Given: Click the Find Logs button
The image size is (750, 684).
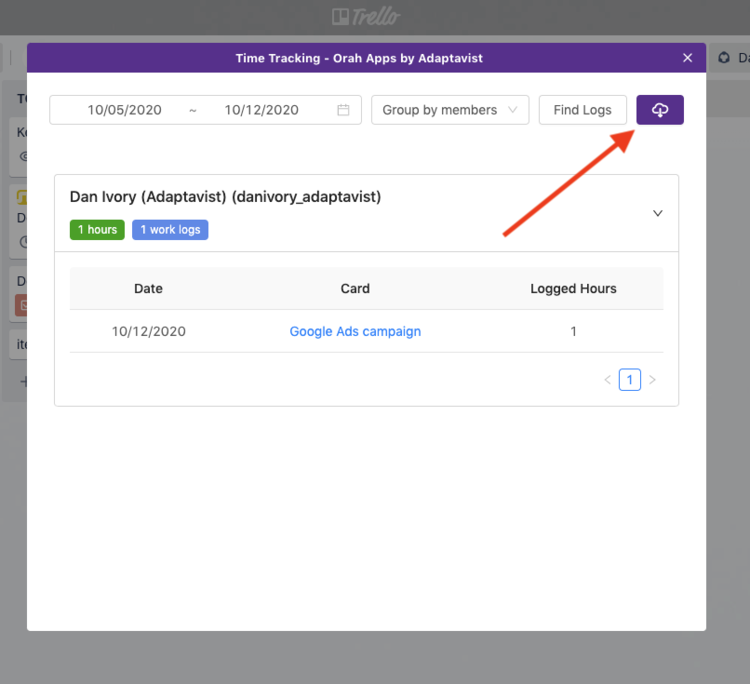Looking at the screenshot, I should pyautogui.click(x=583, y=110).
